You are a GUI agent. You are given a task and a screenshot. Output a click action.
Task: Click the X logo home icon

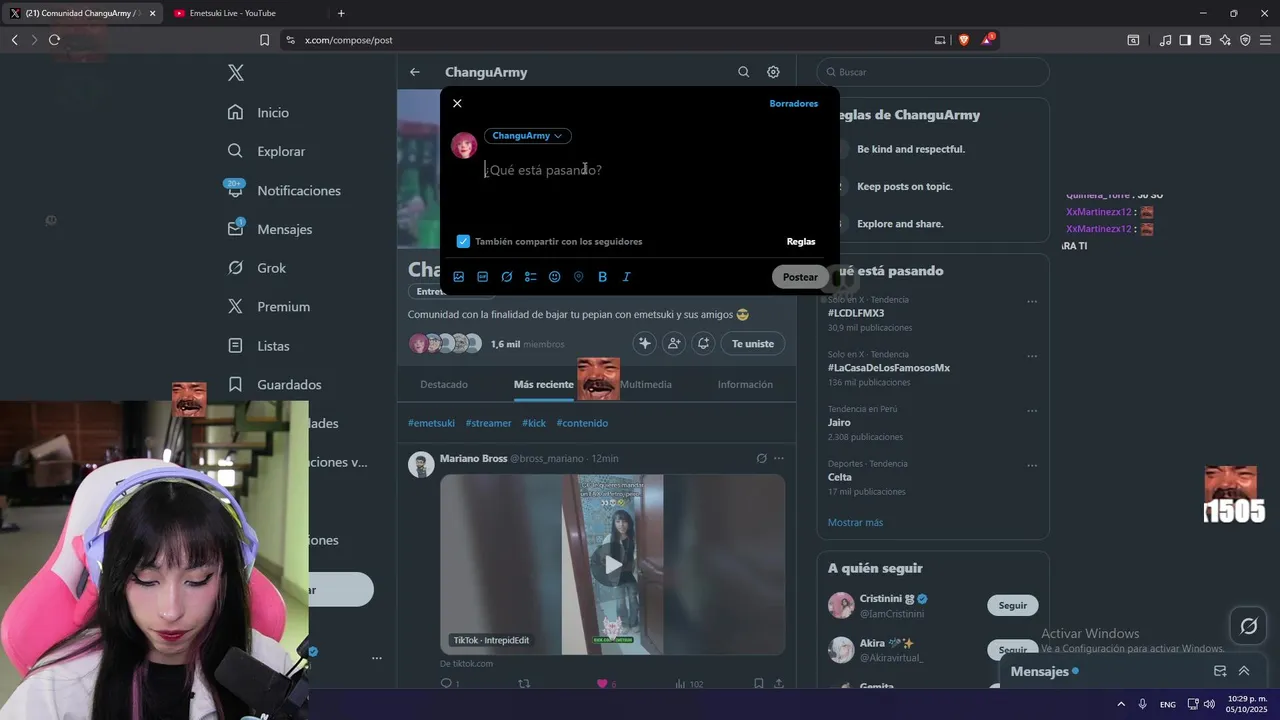click(x=236, y=73)
